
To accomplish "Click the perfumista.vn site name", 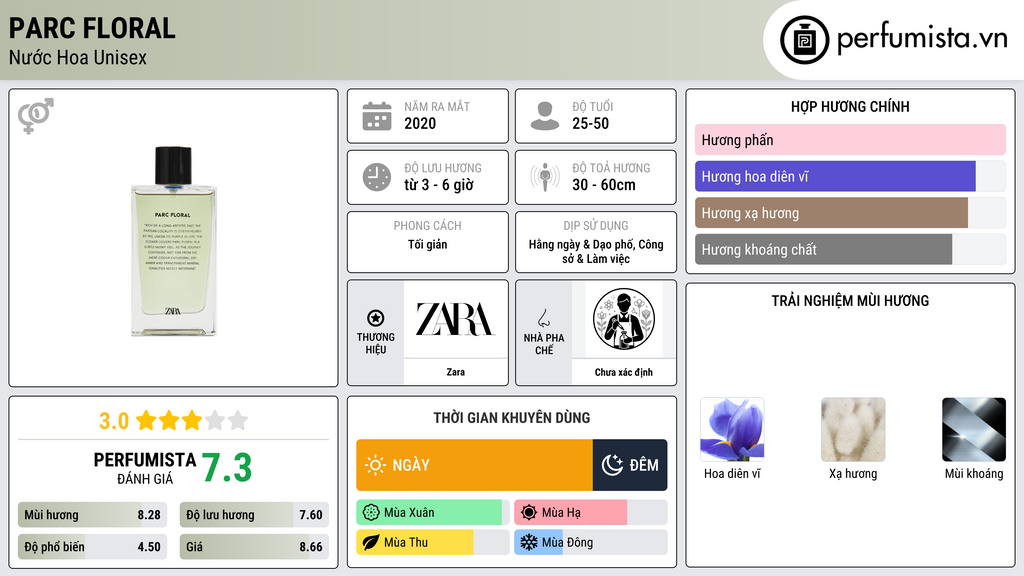I will [922, 38].
